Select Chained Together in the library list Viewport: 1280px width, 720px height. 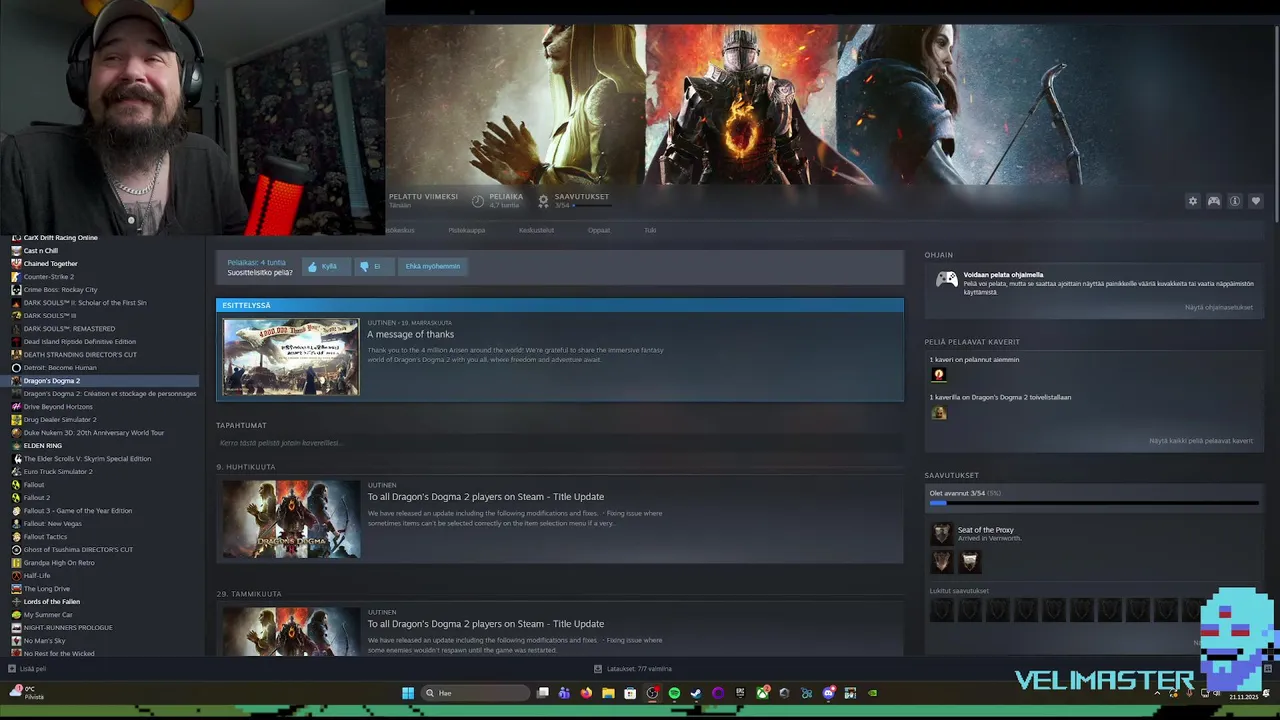click(50, 264)
